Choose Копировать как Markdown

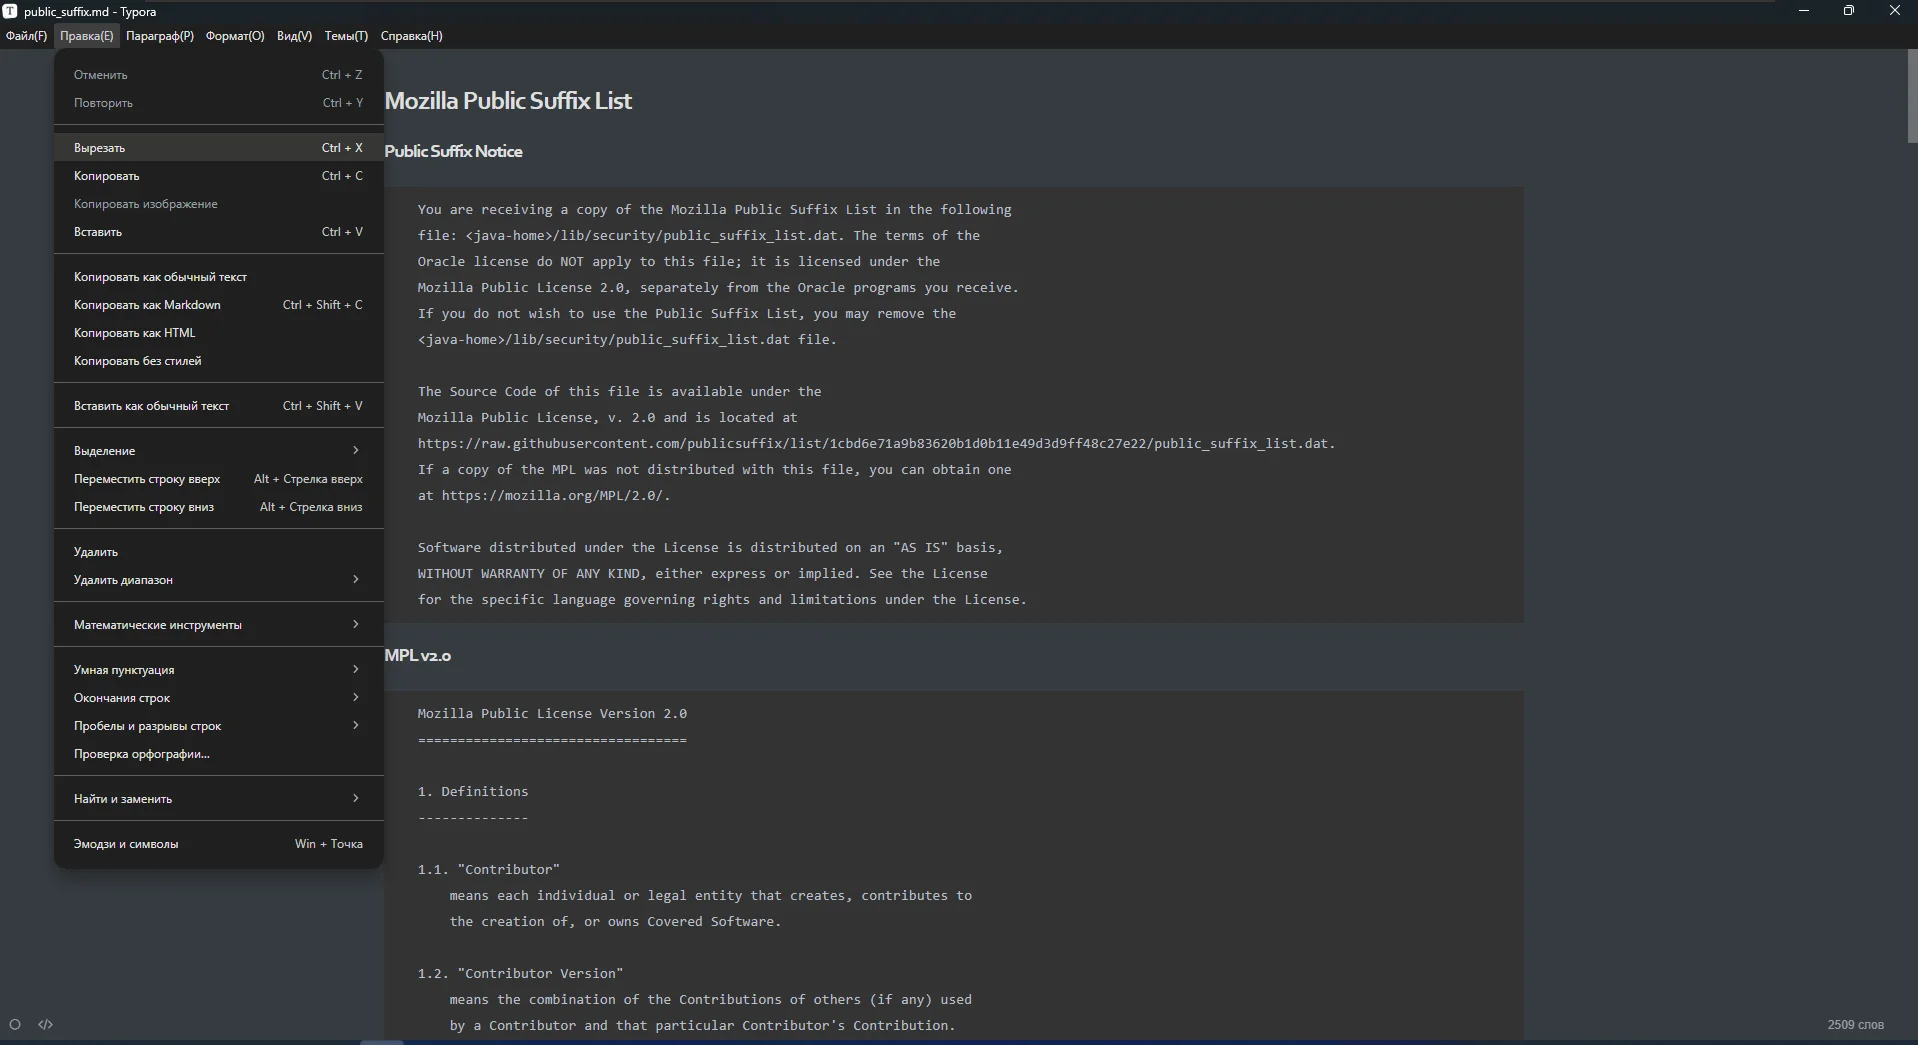pyautogui.click(x=217, y=305)
